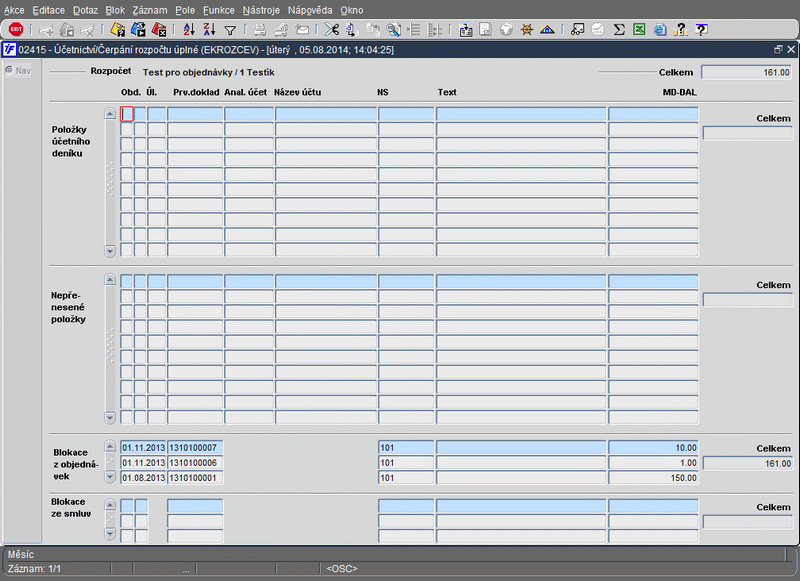Click the top Celkem field showing 161.00
The image size is (800, 581).
tap(747, 72)
